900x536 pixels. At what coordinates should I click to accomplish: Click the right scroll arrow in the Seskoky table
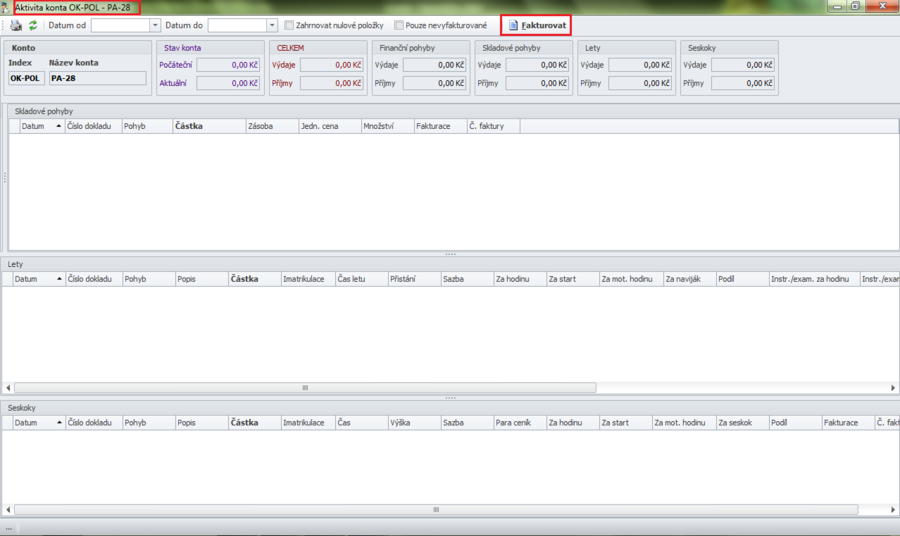pos(893,510)
